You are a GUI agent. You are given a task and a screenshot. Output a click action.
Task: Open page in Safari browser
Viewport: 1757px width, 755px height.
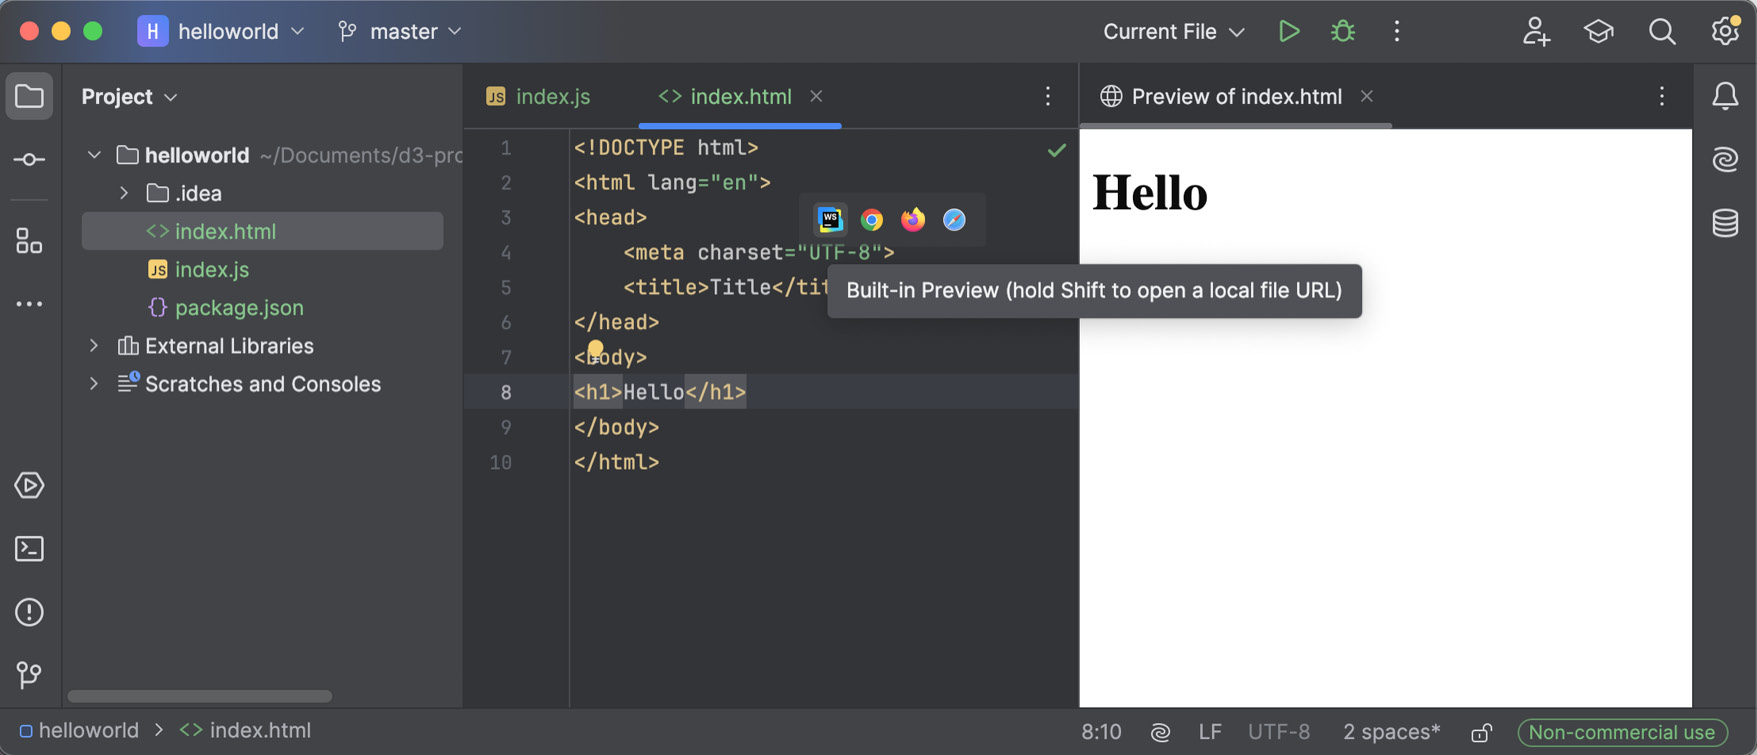pos(954,220)
